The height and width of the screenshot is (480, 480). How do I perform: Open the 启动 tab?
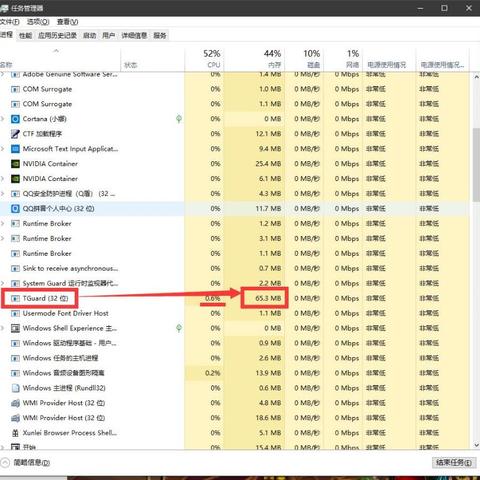pos(89,36)
